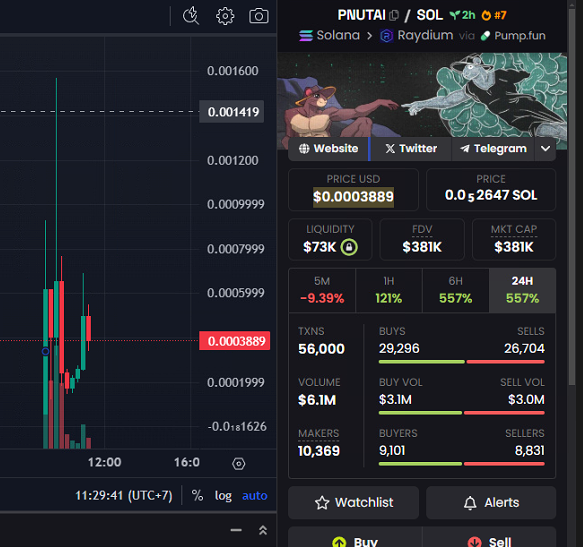Screen dimensions: 583x547
Task: Take chart snapshot with camera icon
Action: click(259, 16)
